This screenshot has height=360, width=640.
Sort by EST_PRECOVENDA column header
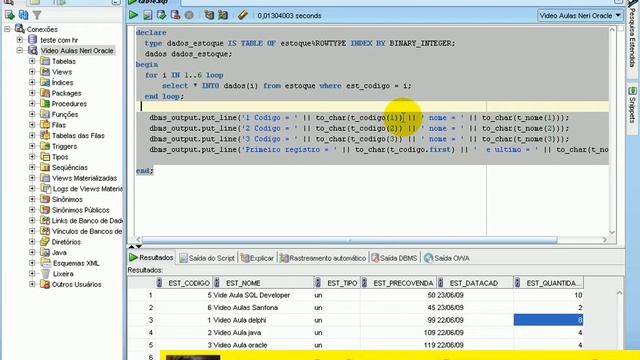[398, 283]
